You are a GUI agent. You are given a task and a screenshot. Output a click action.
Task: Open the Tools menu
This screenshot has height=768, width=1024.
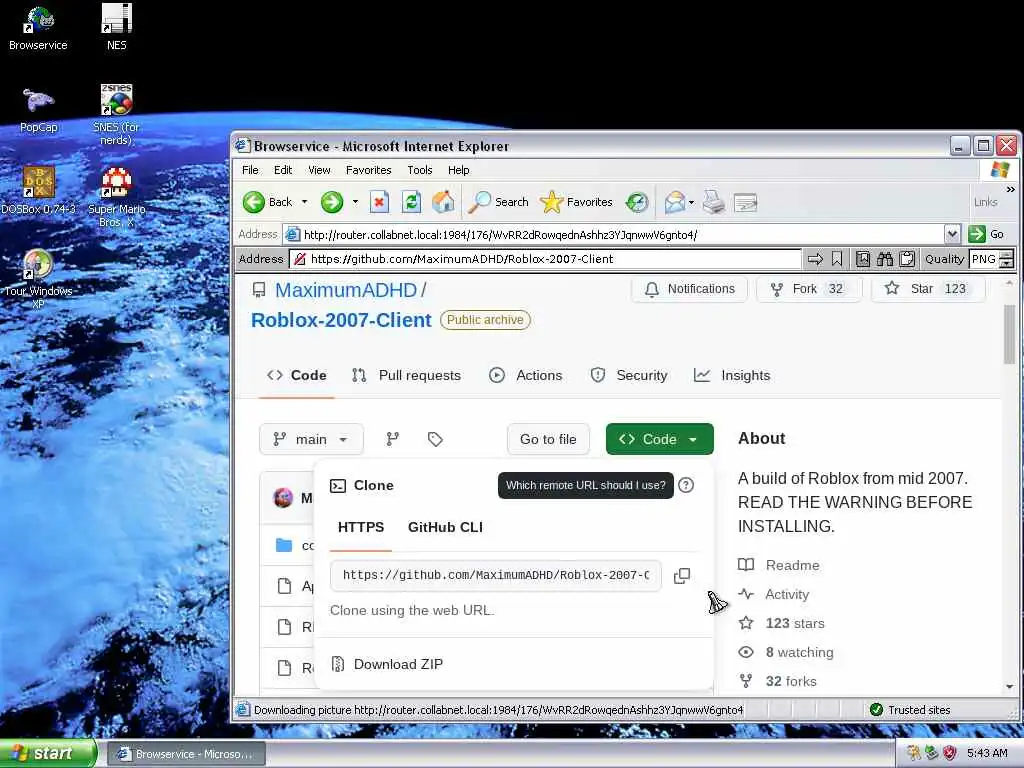click(x=419, y=170)
